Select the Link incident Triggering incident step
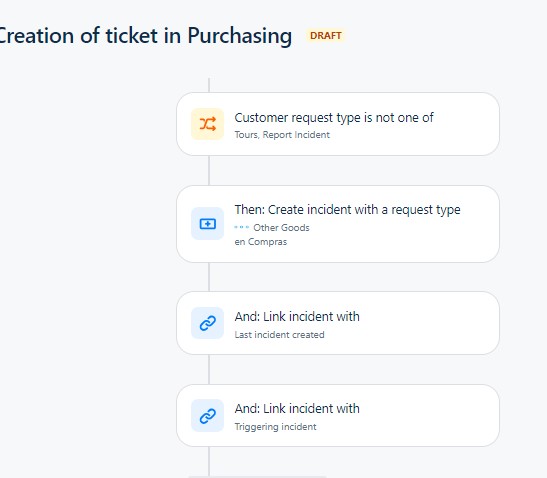The width and height of the screenshot is (547, 478). (x=338, y=416)
